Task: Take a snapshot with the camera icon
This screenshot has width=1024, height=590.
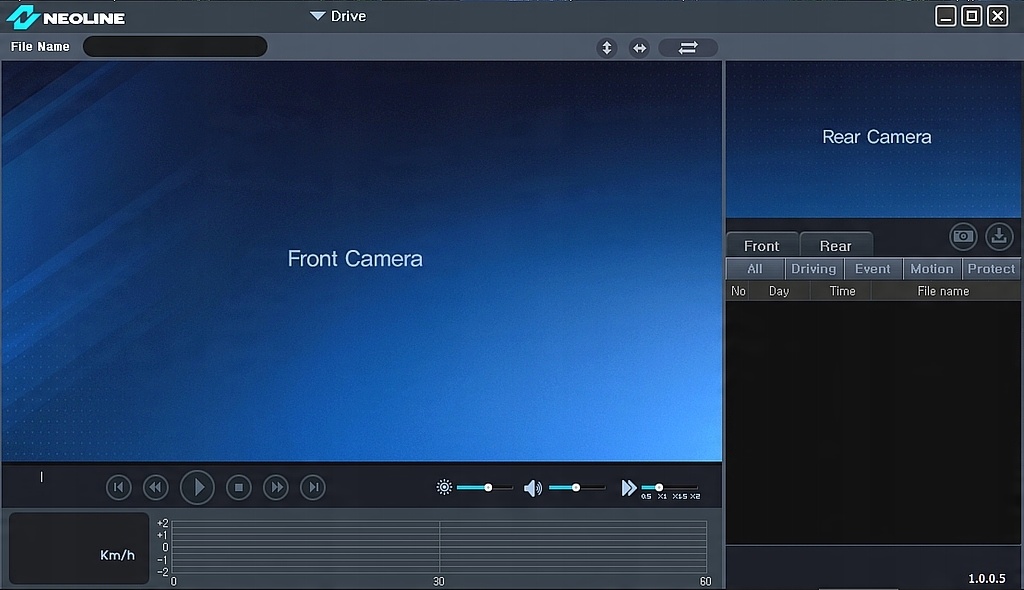Action: (x=963, y=236)
